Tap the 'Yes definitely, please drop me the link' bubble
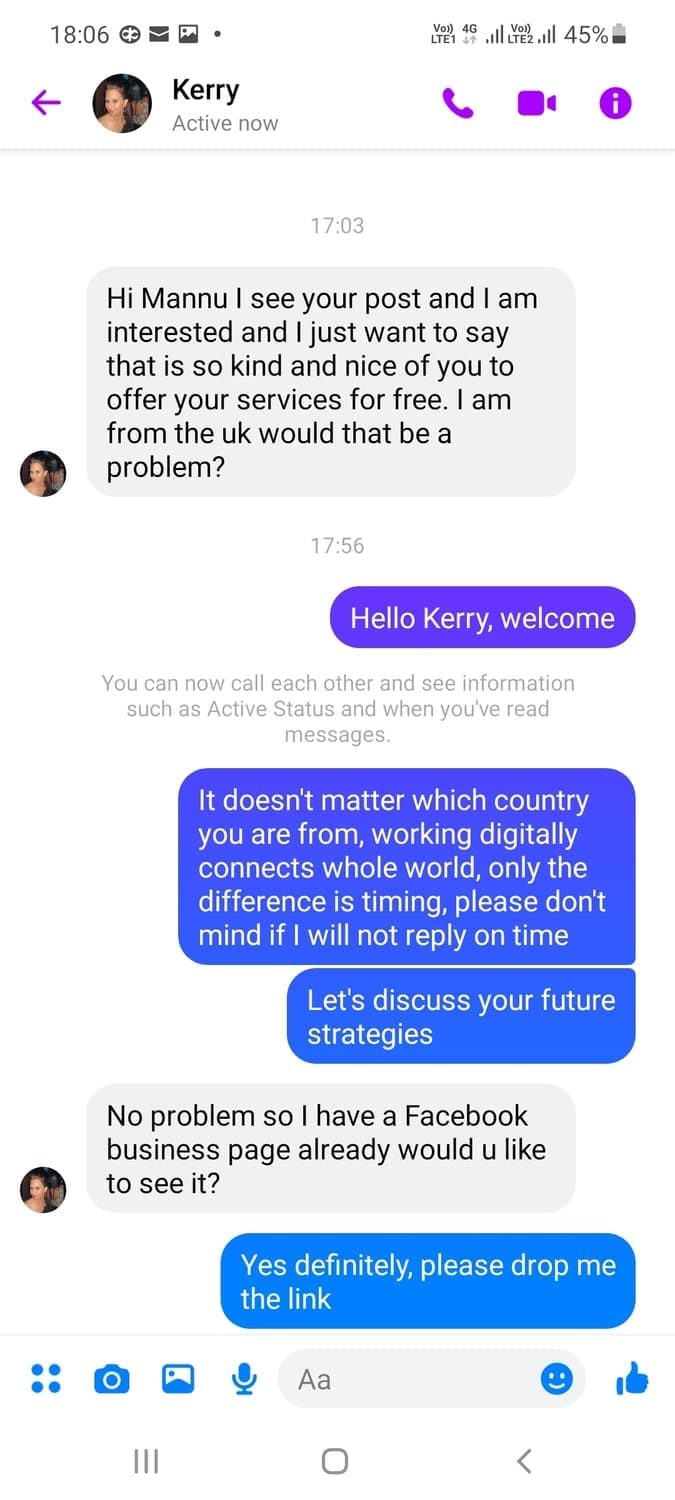This screenshot has height=1500, width=675. 428,1281
